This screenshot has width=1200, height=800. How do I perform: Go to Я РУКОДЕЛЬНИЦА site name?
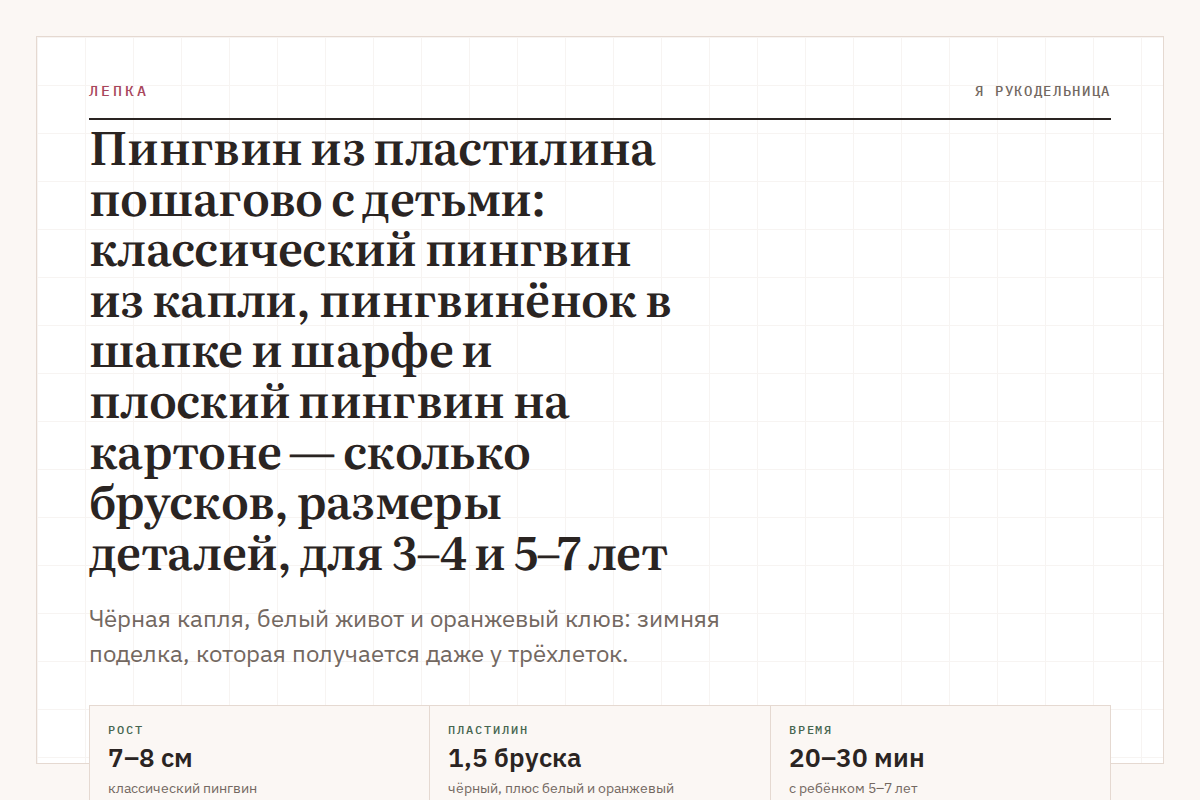(1042, 91)
